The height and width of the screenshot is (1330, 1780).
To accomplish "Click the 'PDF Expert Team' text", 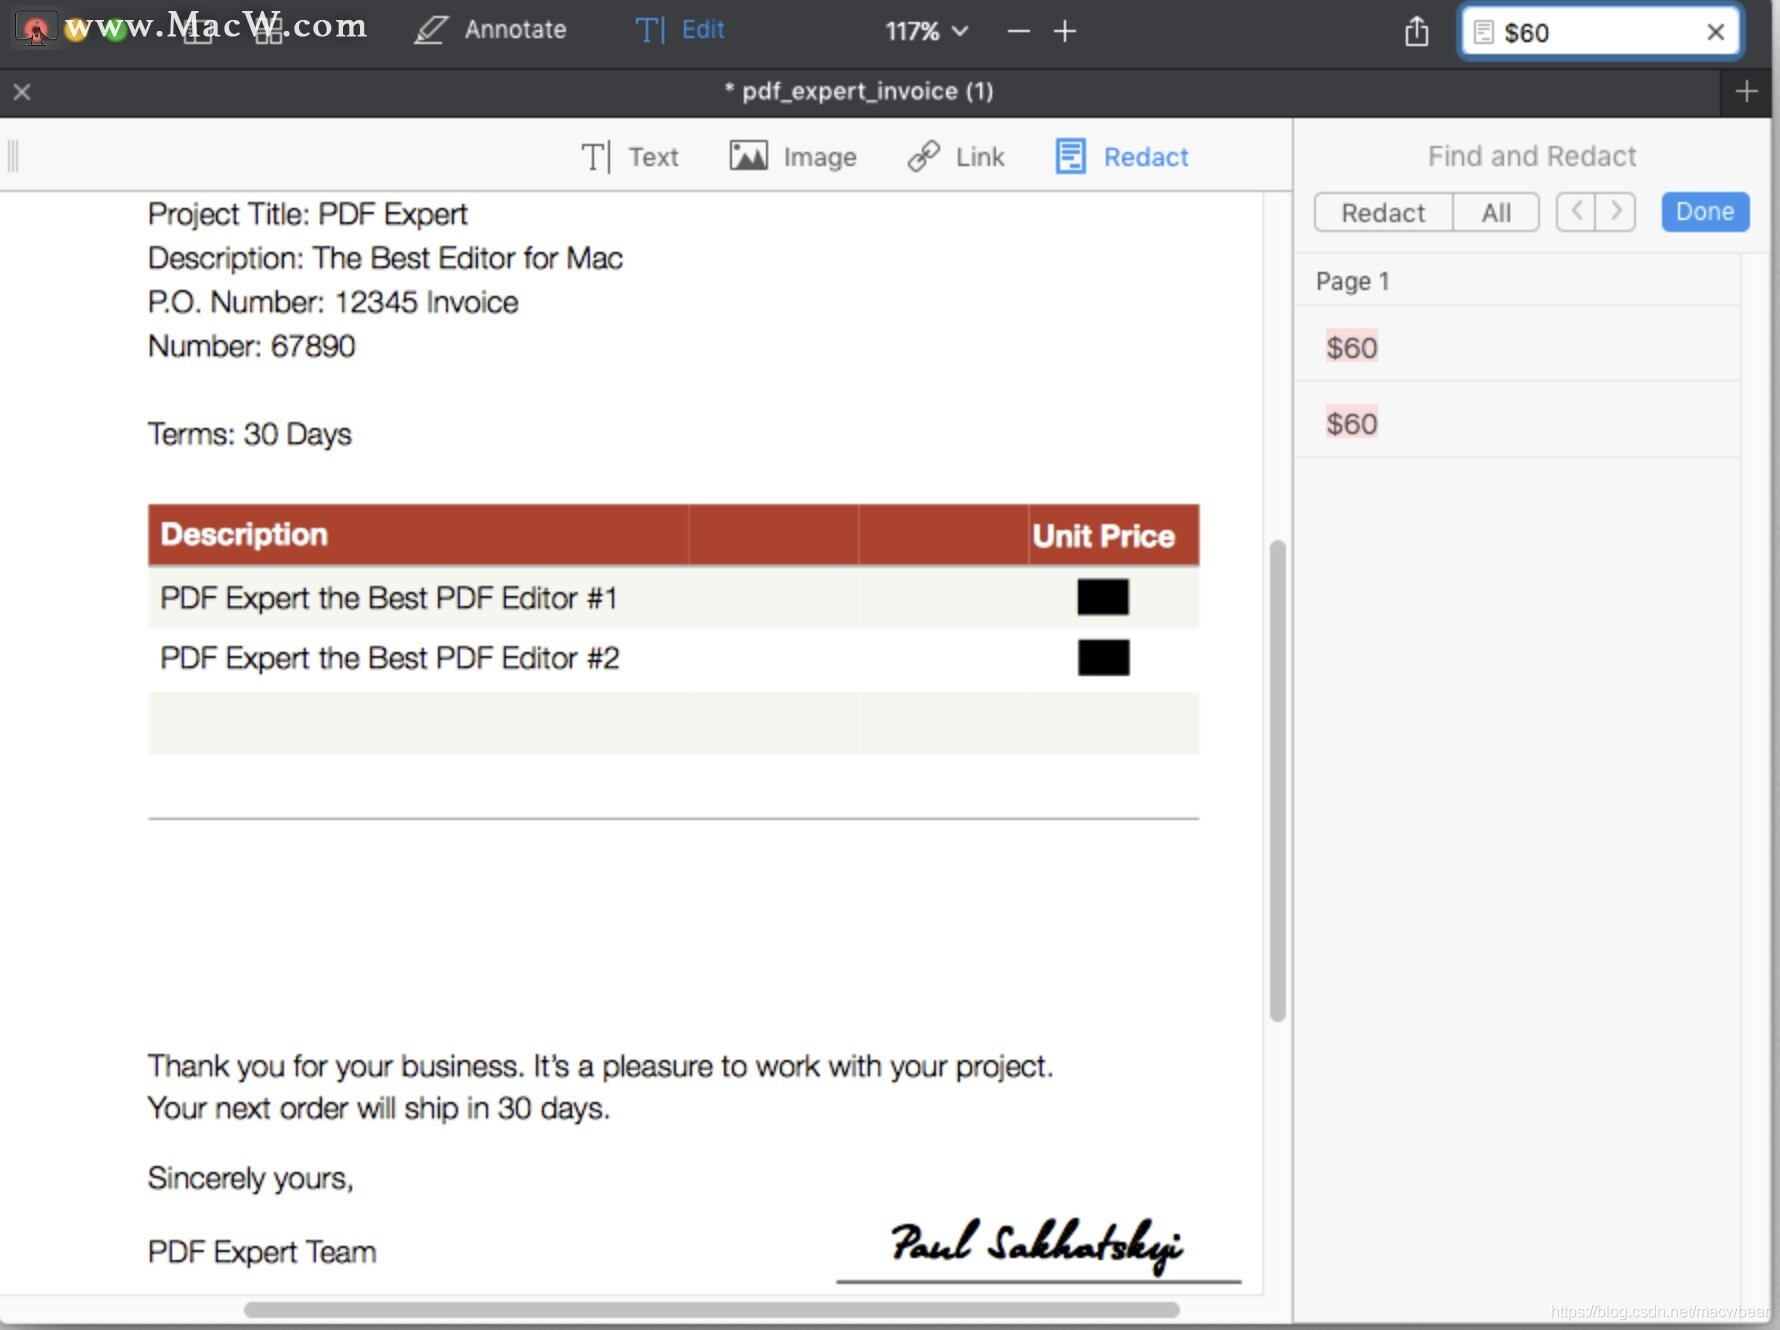I will (x=262, y=1252).
